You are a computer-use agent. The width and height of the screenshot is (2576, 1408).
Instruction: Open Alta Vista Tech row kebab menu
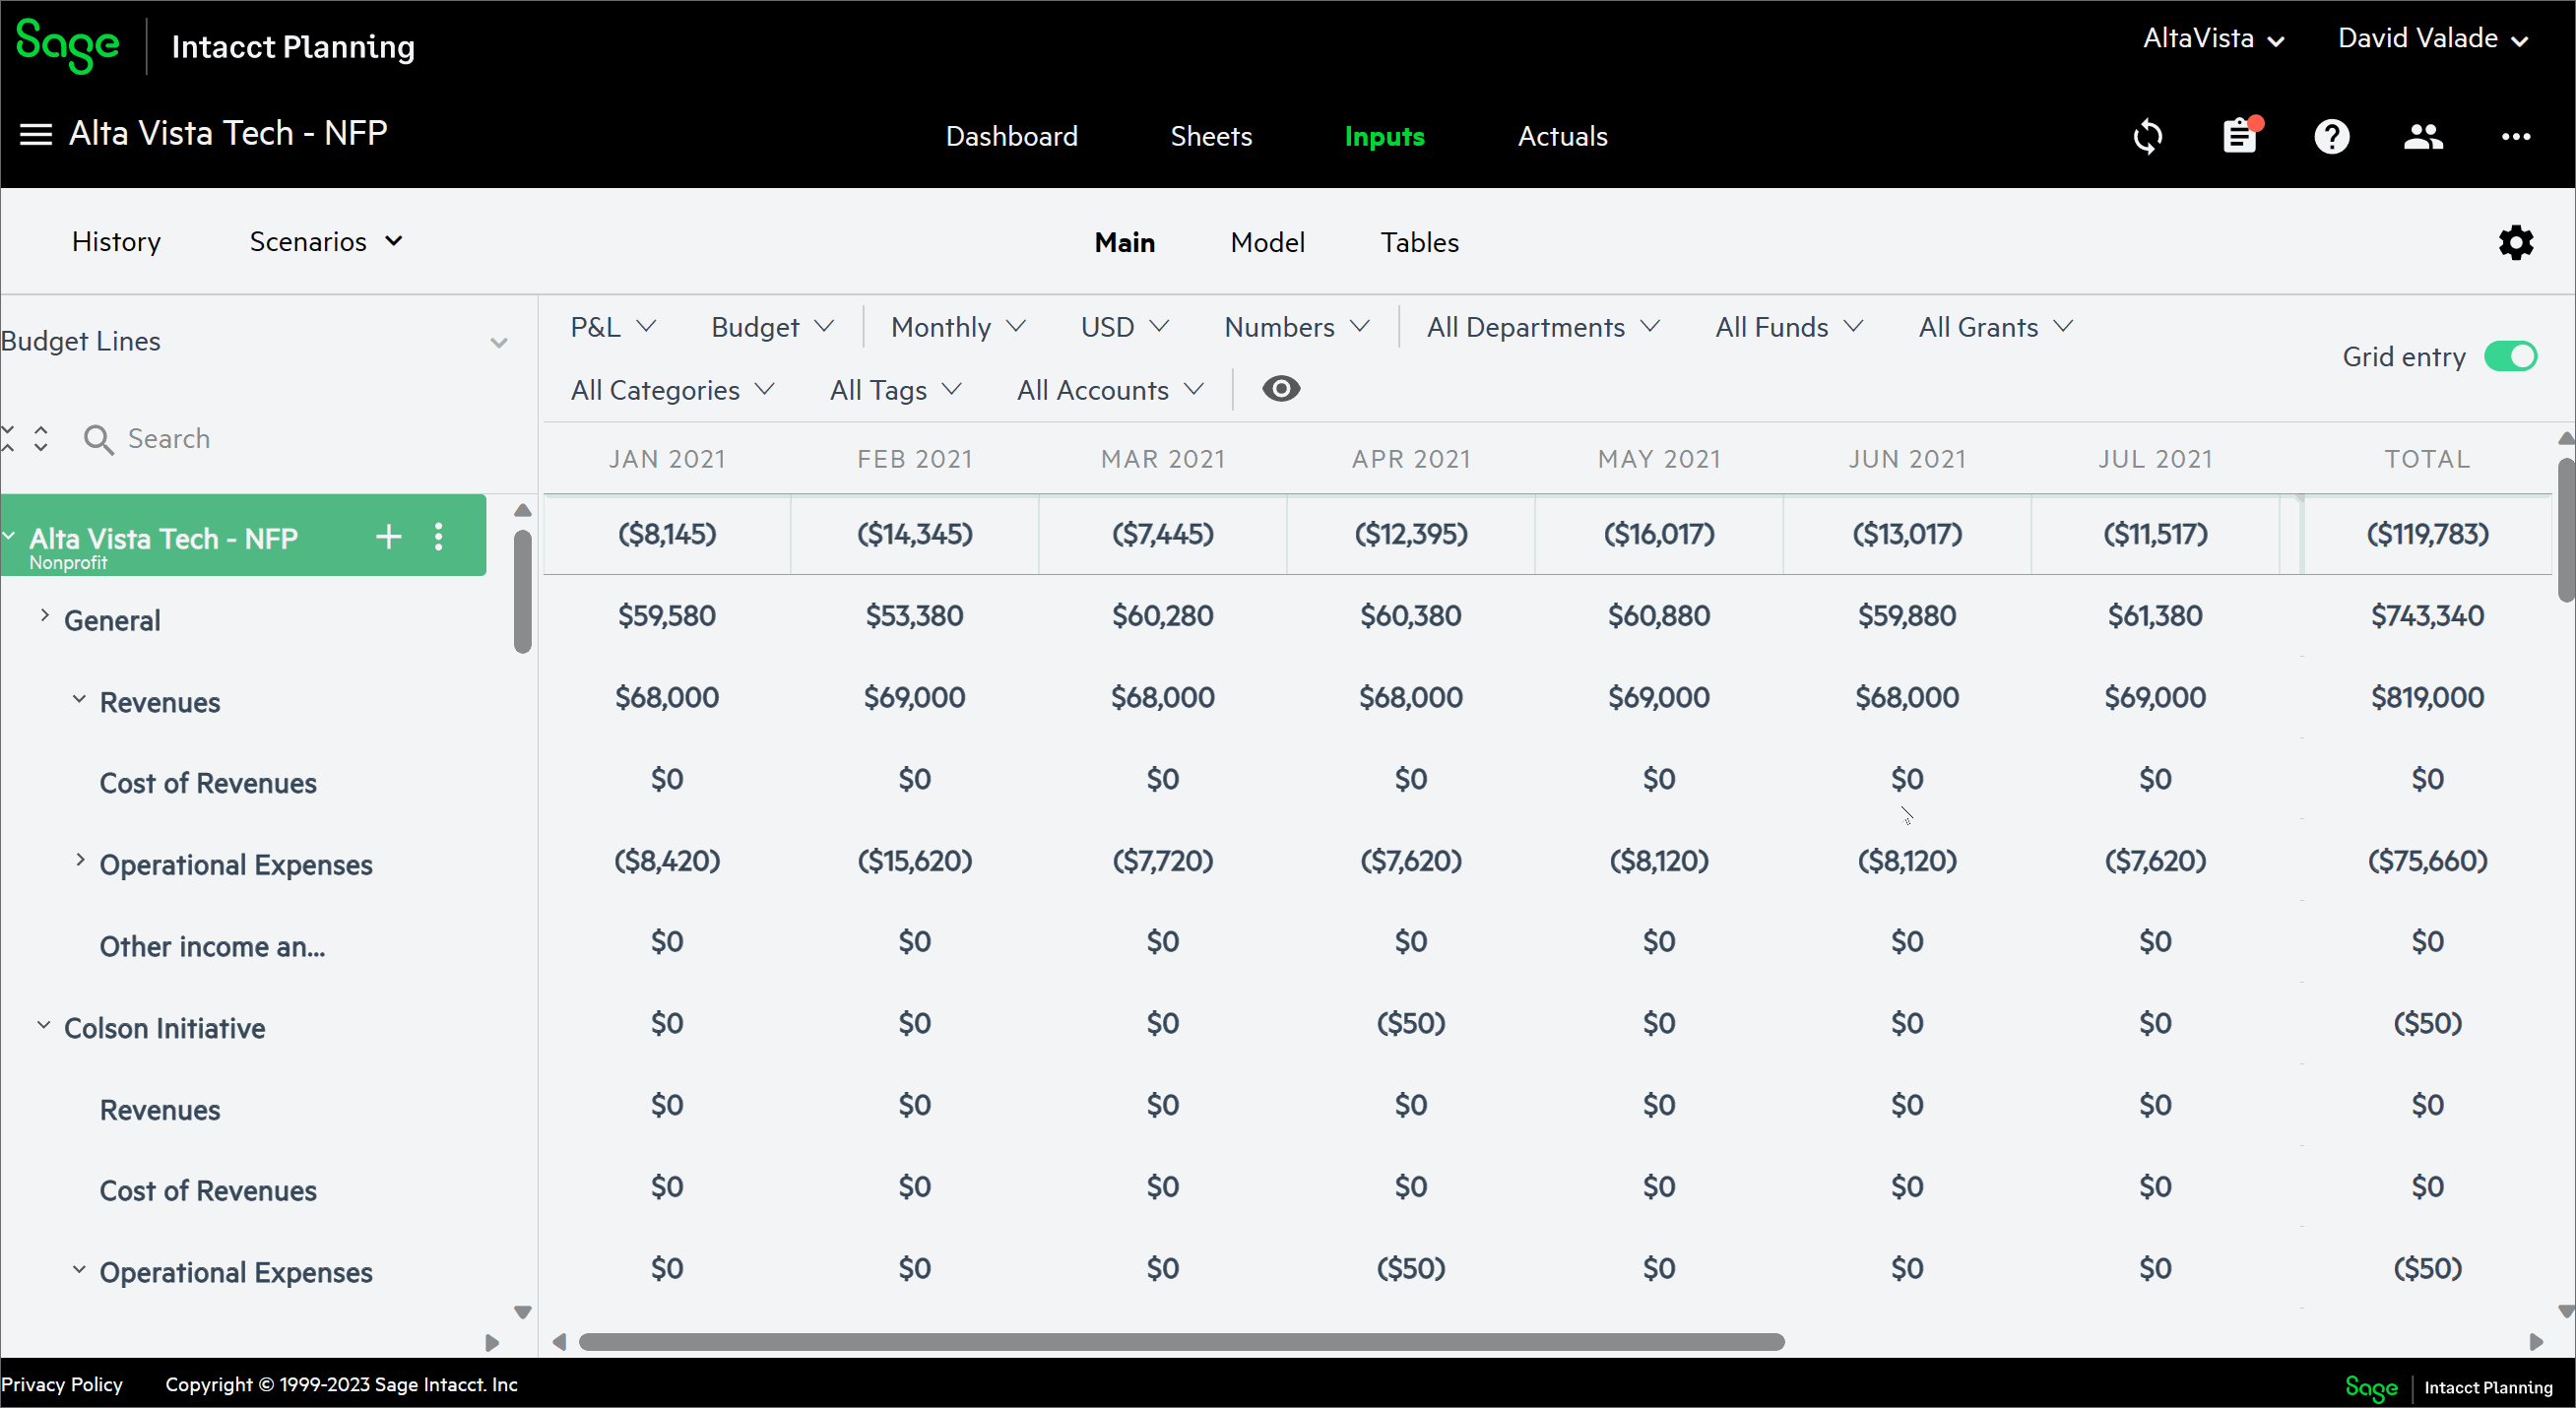[x=438, y=537]
